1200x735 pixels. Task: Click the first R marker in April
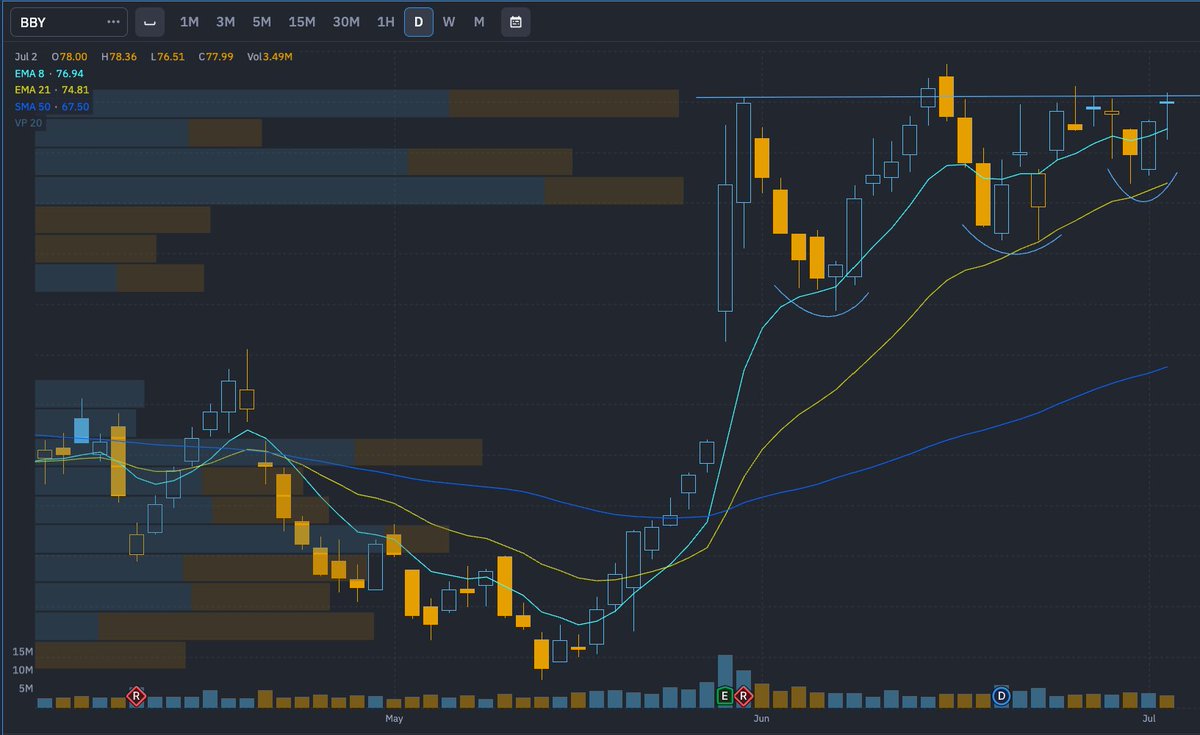pyautogui.click(x=136, y=695)
